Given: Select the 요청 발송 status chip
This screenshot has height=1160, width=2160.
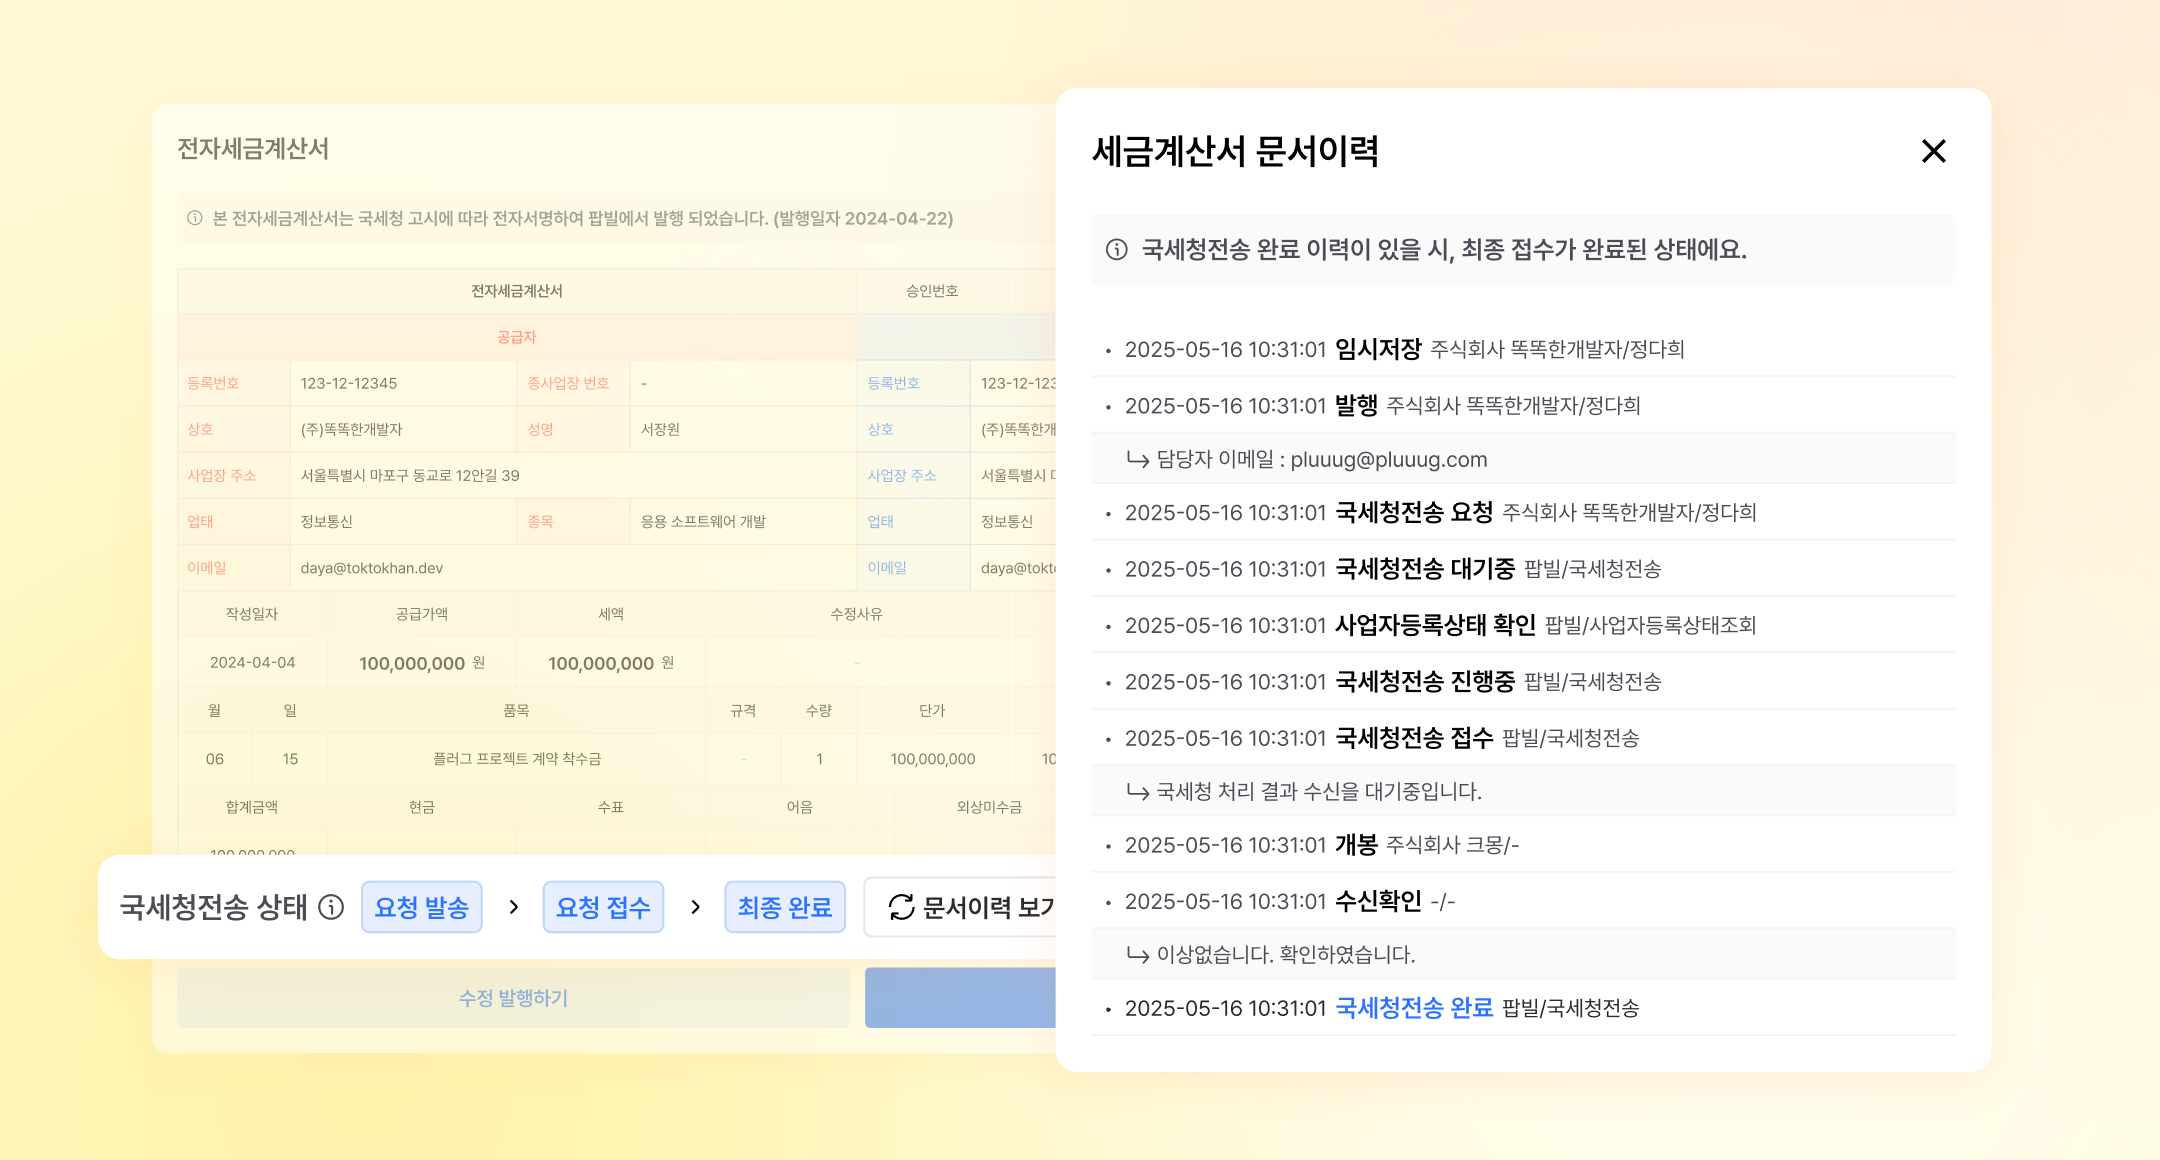Looking at the screenshot, I should [421, 907].
